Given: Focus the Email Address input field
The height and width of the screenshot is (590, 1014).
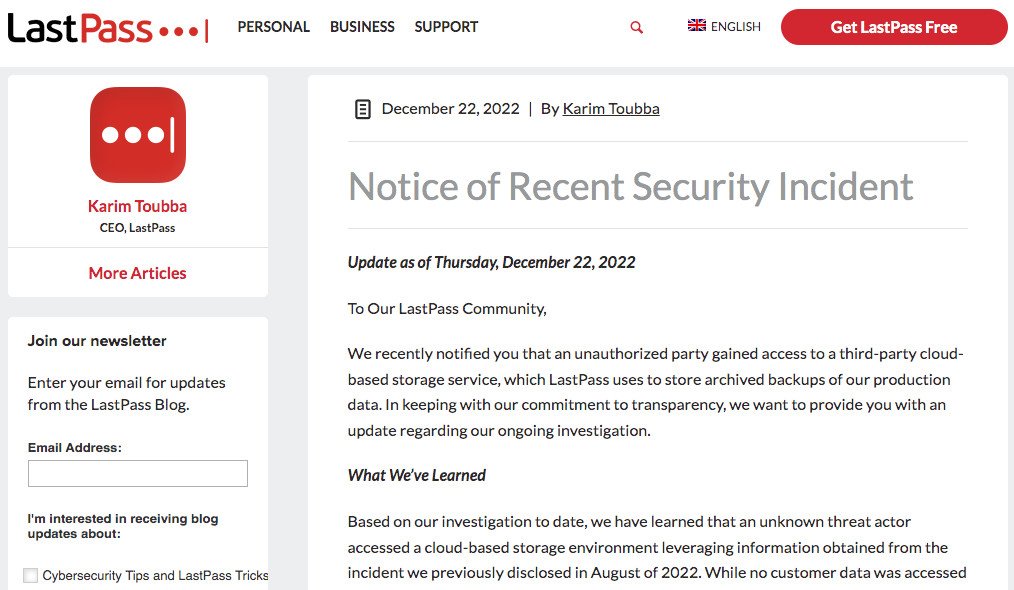Looking at the screenshot, I should point(138,474).
